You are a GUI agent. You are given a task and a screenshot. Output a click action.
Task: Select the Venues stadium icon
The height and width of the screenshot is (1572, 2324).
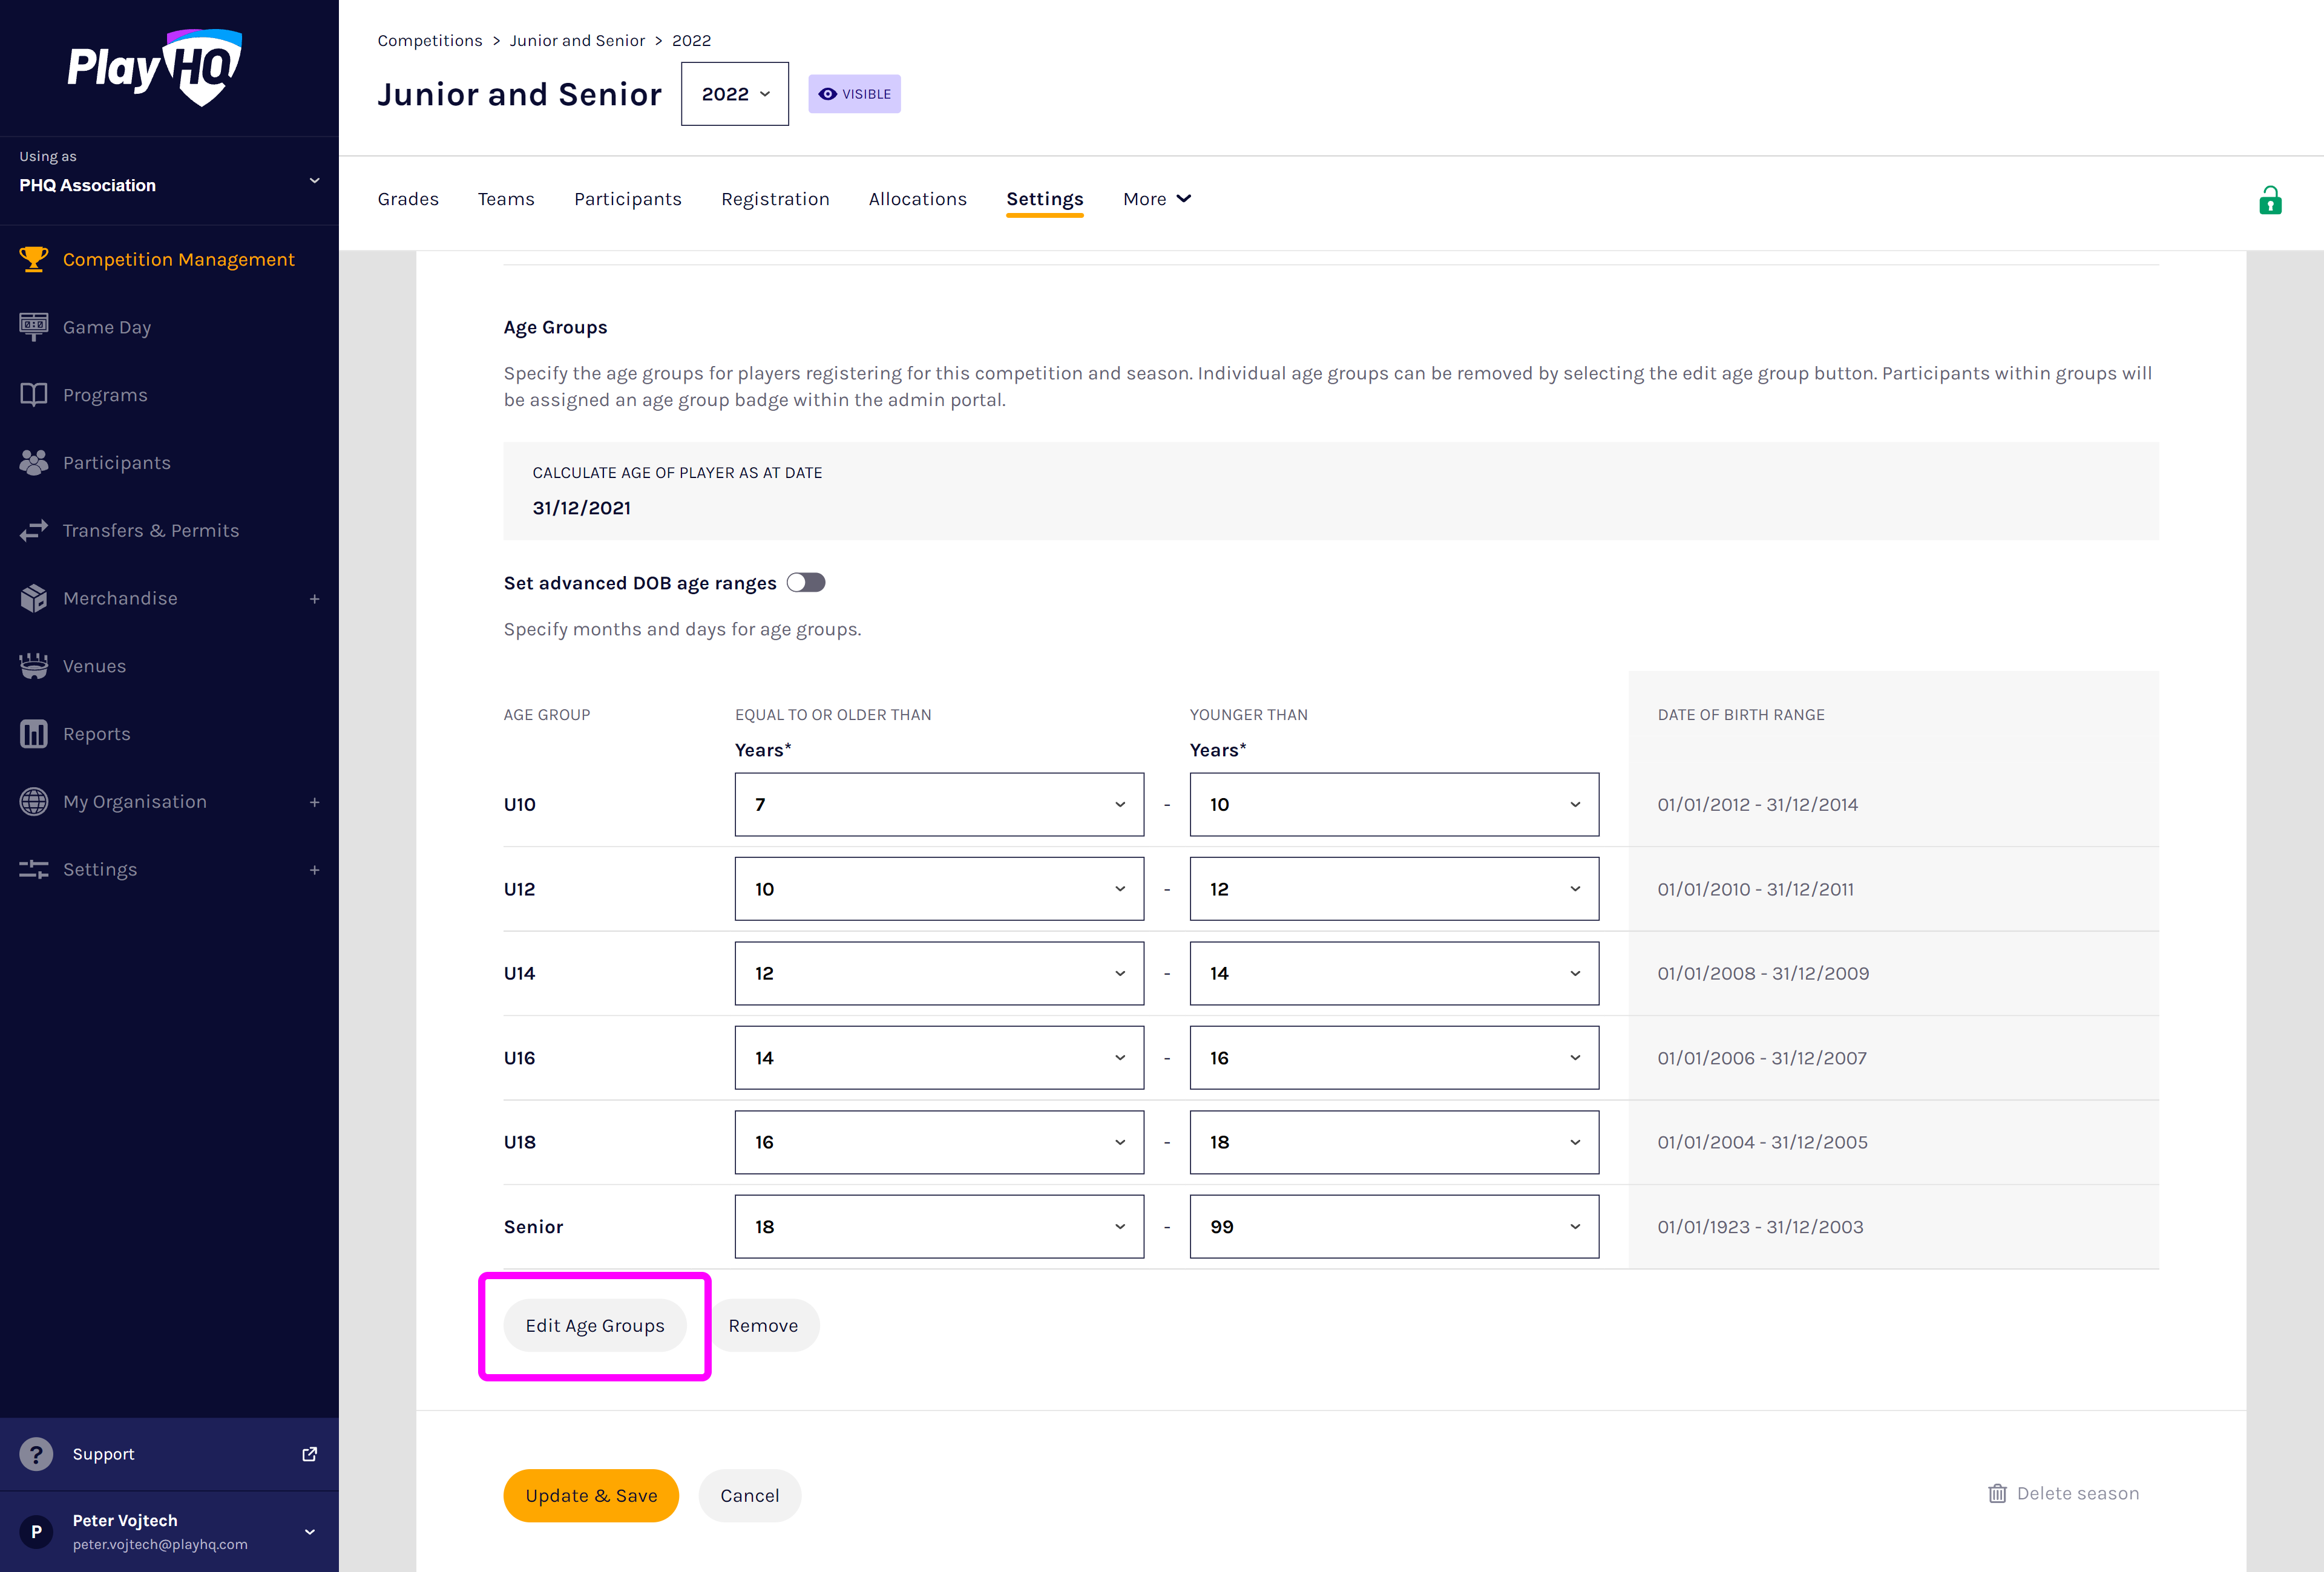click(x=33, y=666)
